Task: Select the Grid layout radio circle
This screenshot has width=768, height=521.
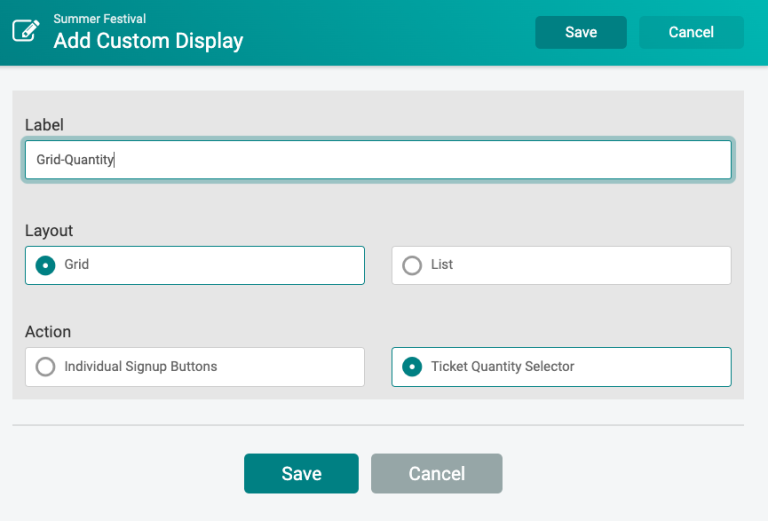Action: 46,265
